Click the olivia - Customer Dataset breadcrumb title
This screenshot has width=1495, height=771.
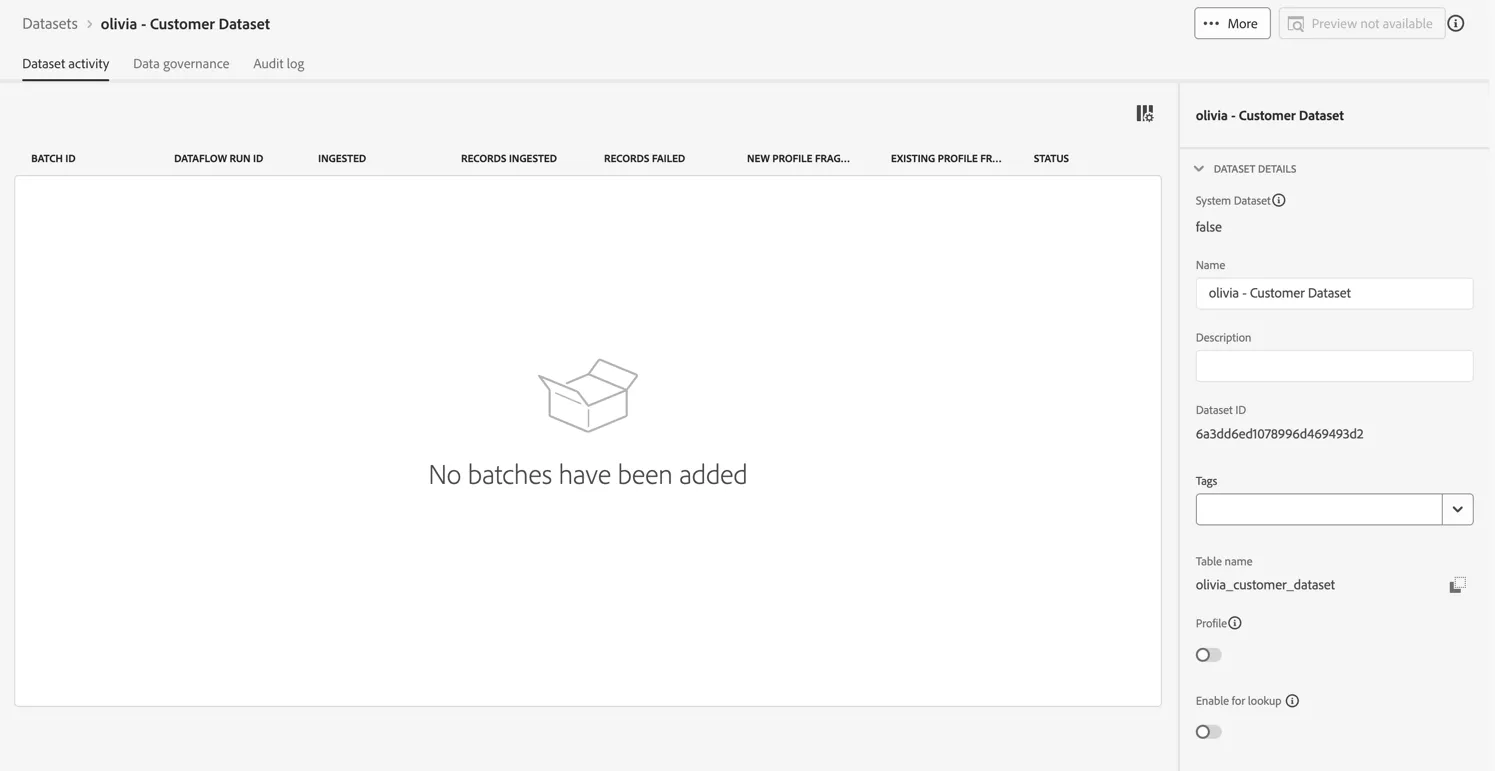(x=185, y=23)
